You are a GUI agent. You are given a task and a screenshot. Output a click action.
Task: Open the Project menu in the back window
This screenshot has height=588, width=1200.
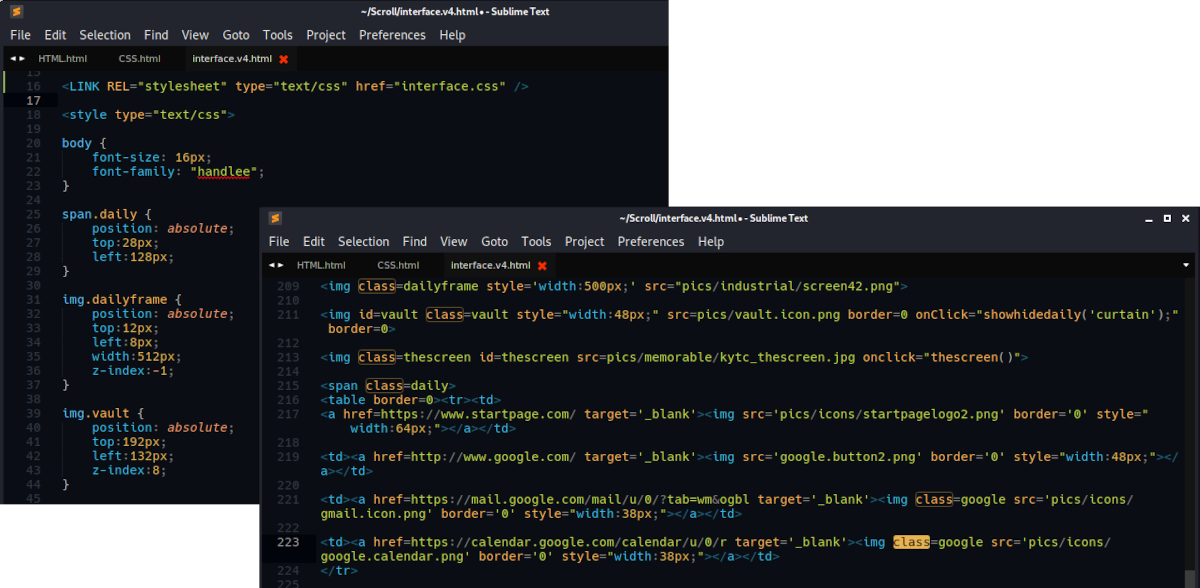tap(326, 35)
